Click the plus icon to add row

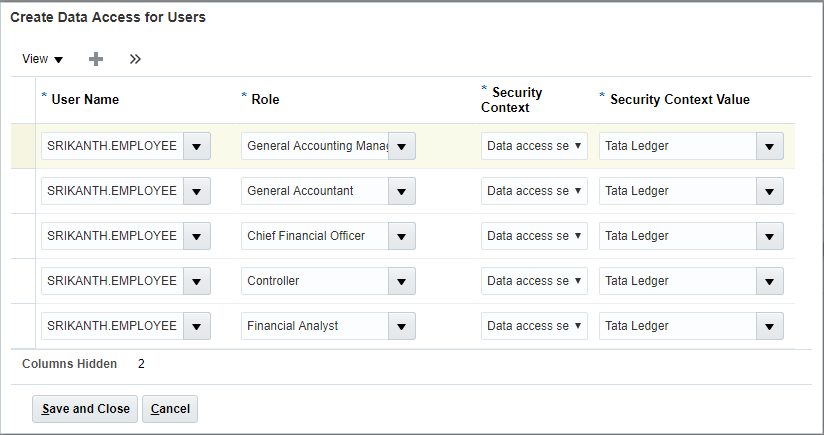pyautogui.click(x=96, y=59)
